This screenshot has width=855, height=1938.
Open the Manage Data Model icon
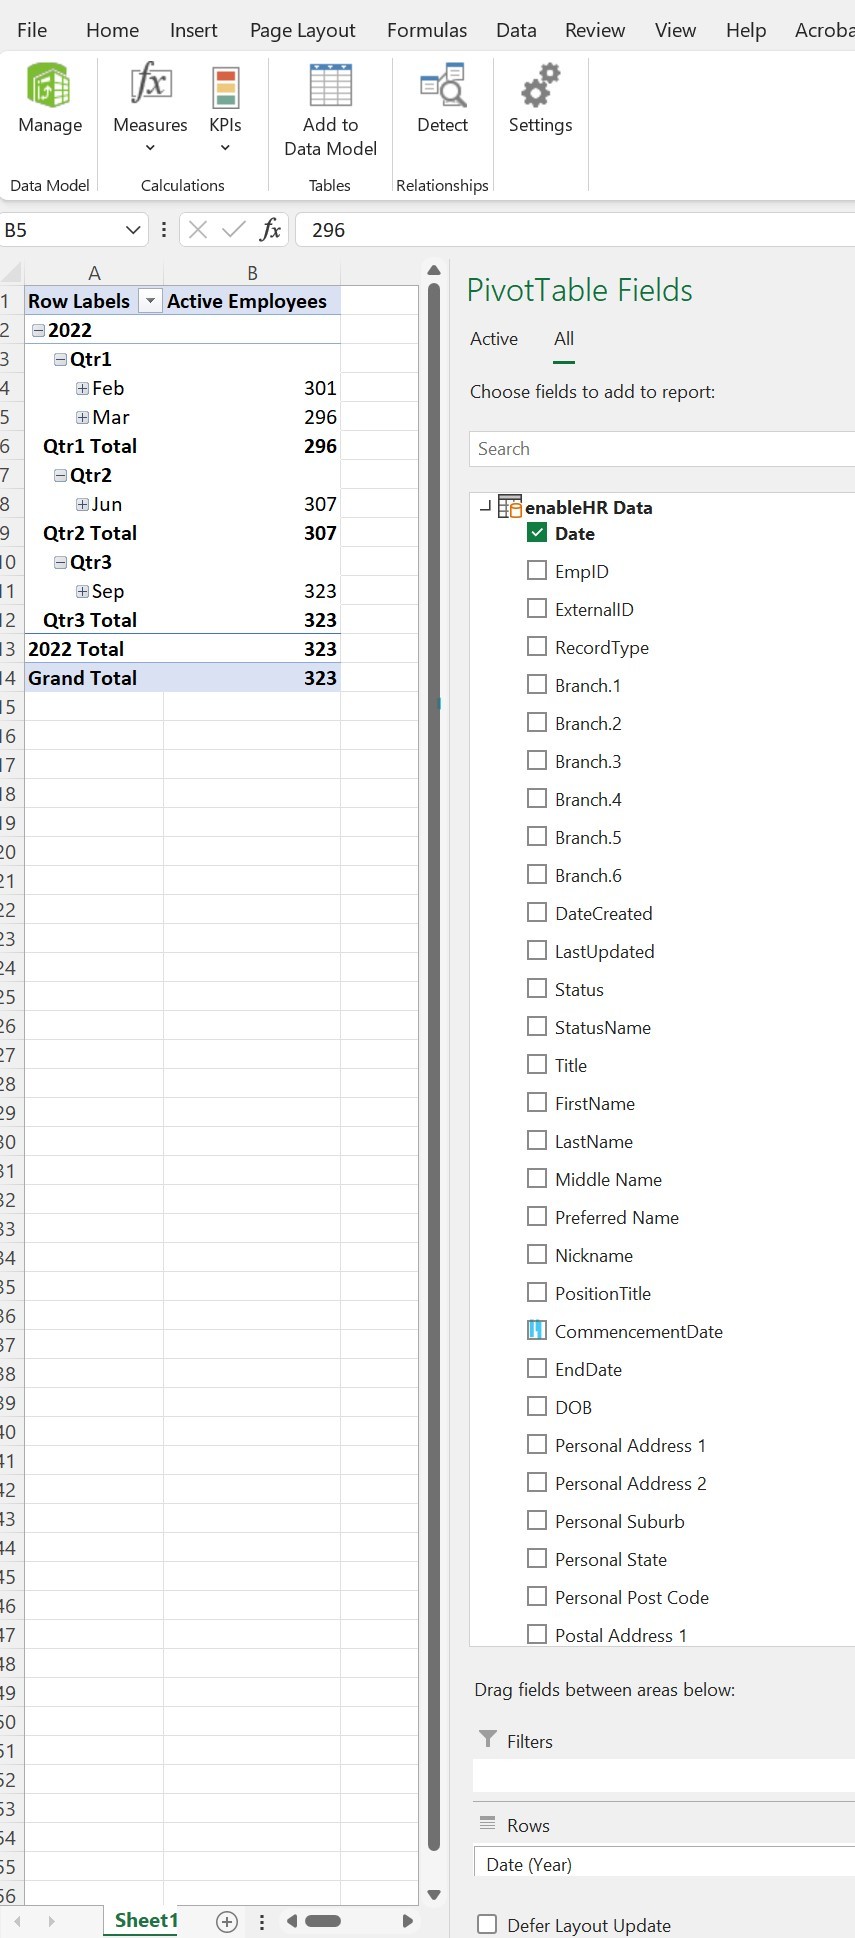click(49, 85)
